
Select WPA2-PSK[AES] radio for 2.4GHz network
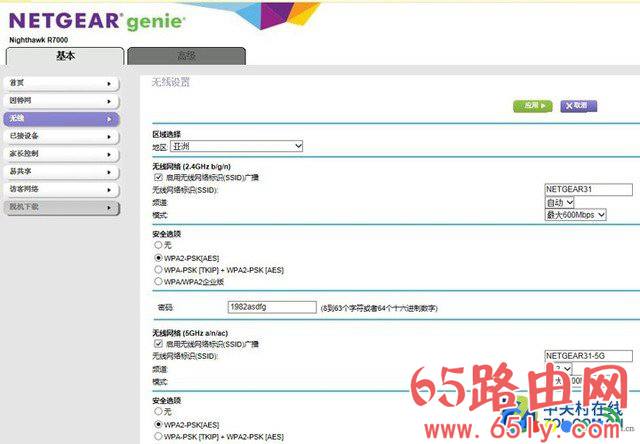point(158,258)
